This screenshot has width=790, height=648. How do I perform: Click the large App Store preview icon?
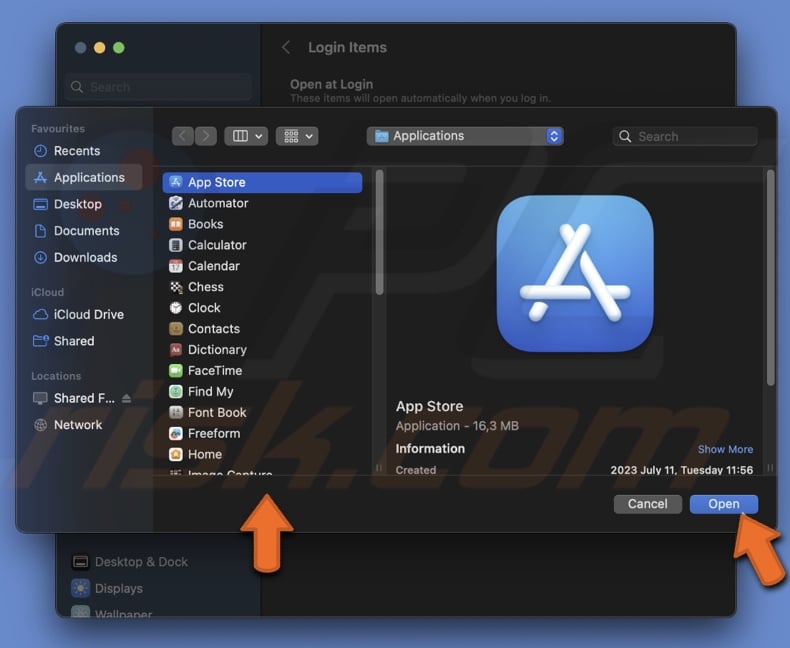tap(575, 273)
